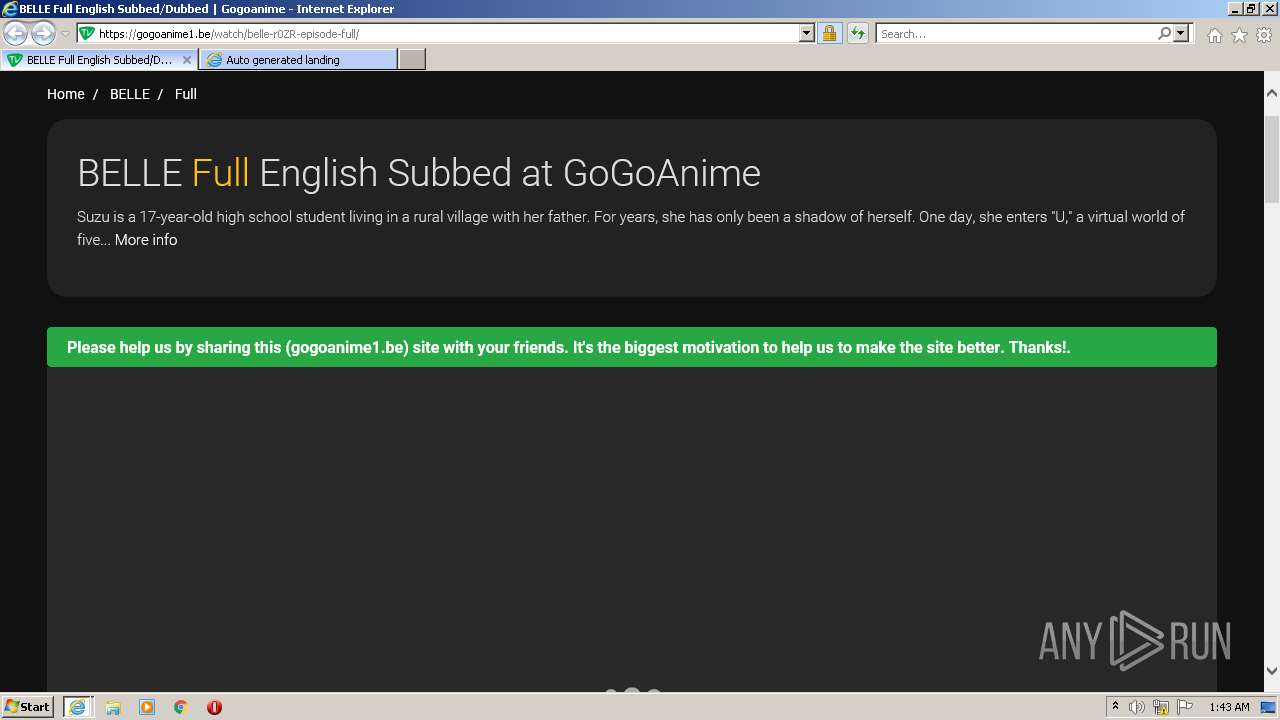Open Internet Explorer from the taskbar
Image resolution: width=1280 pixels, height=720 pixels.
tap(77, 707)
